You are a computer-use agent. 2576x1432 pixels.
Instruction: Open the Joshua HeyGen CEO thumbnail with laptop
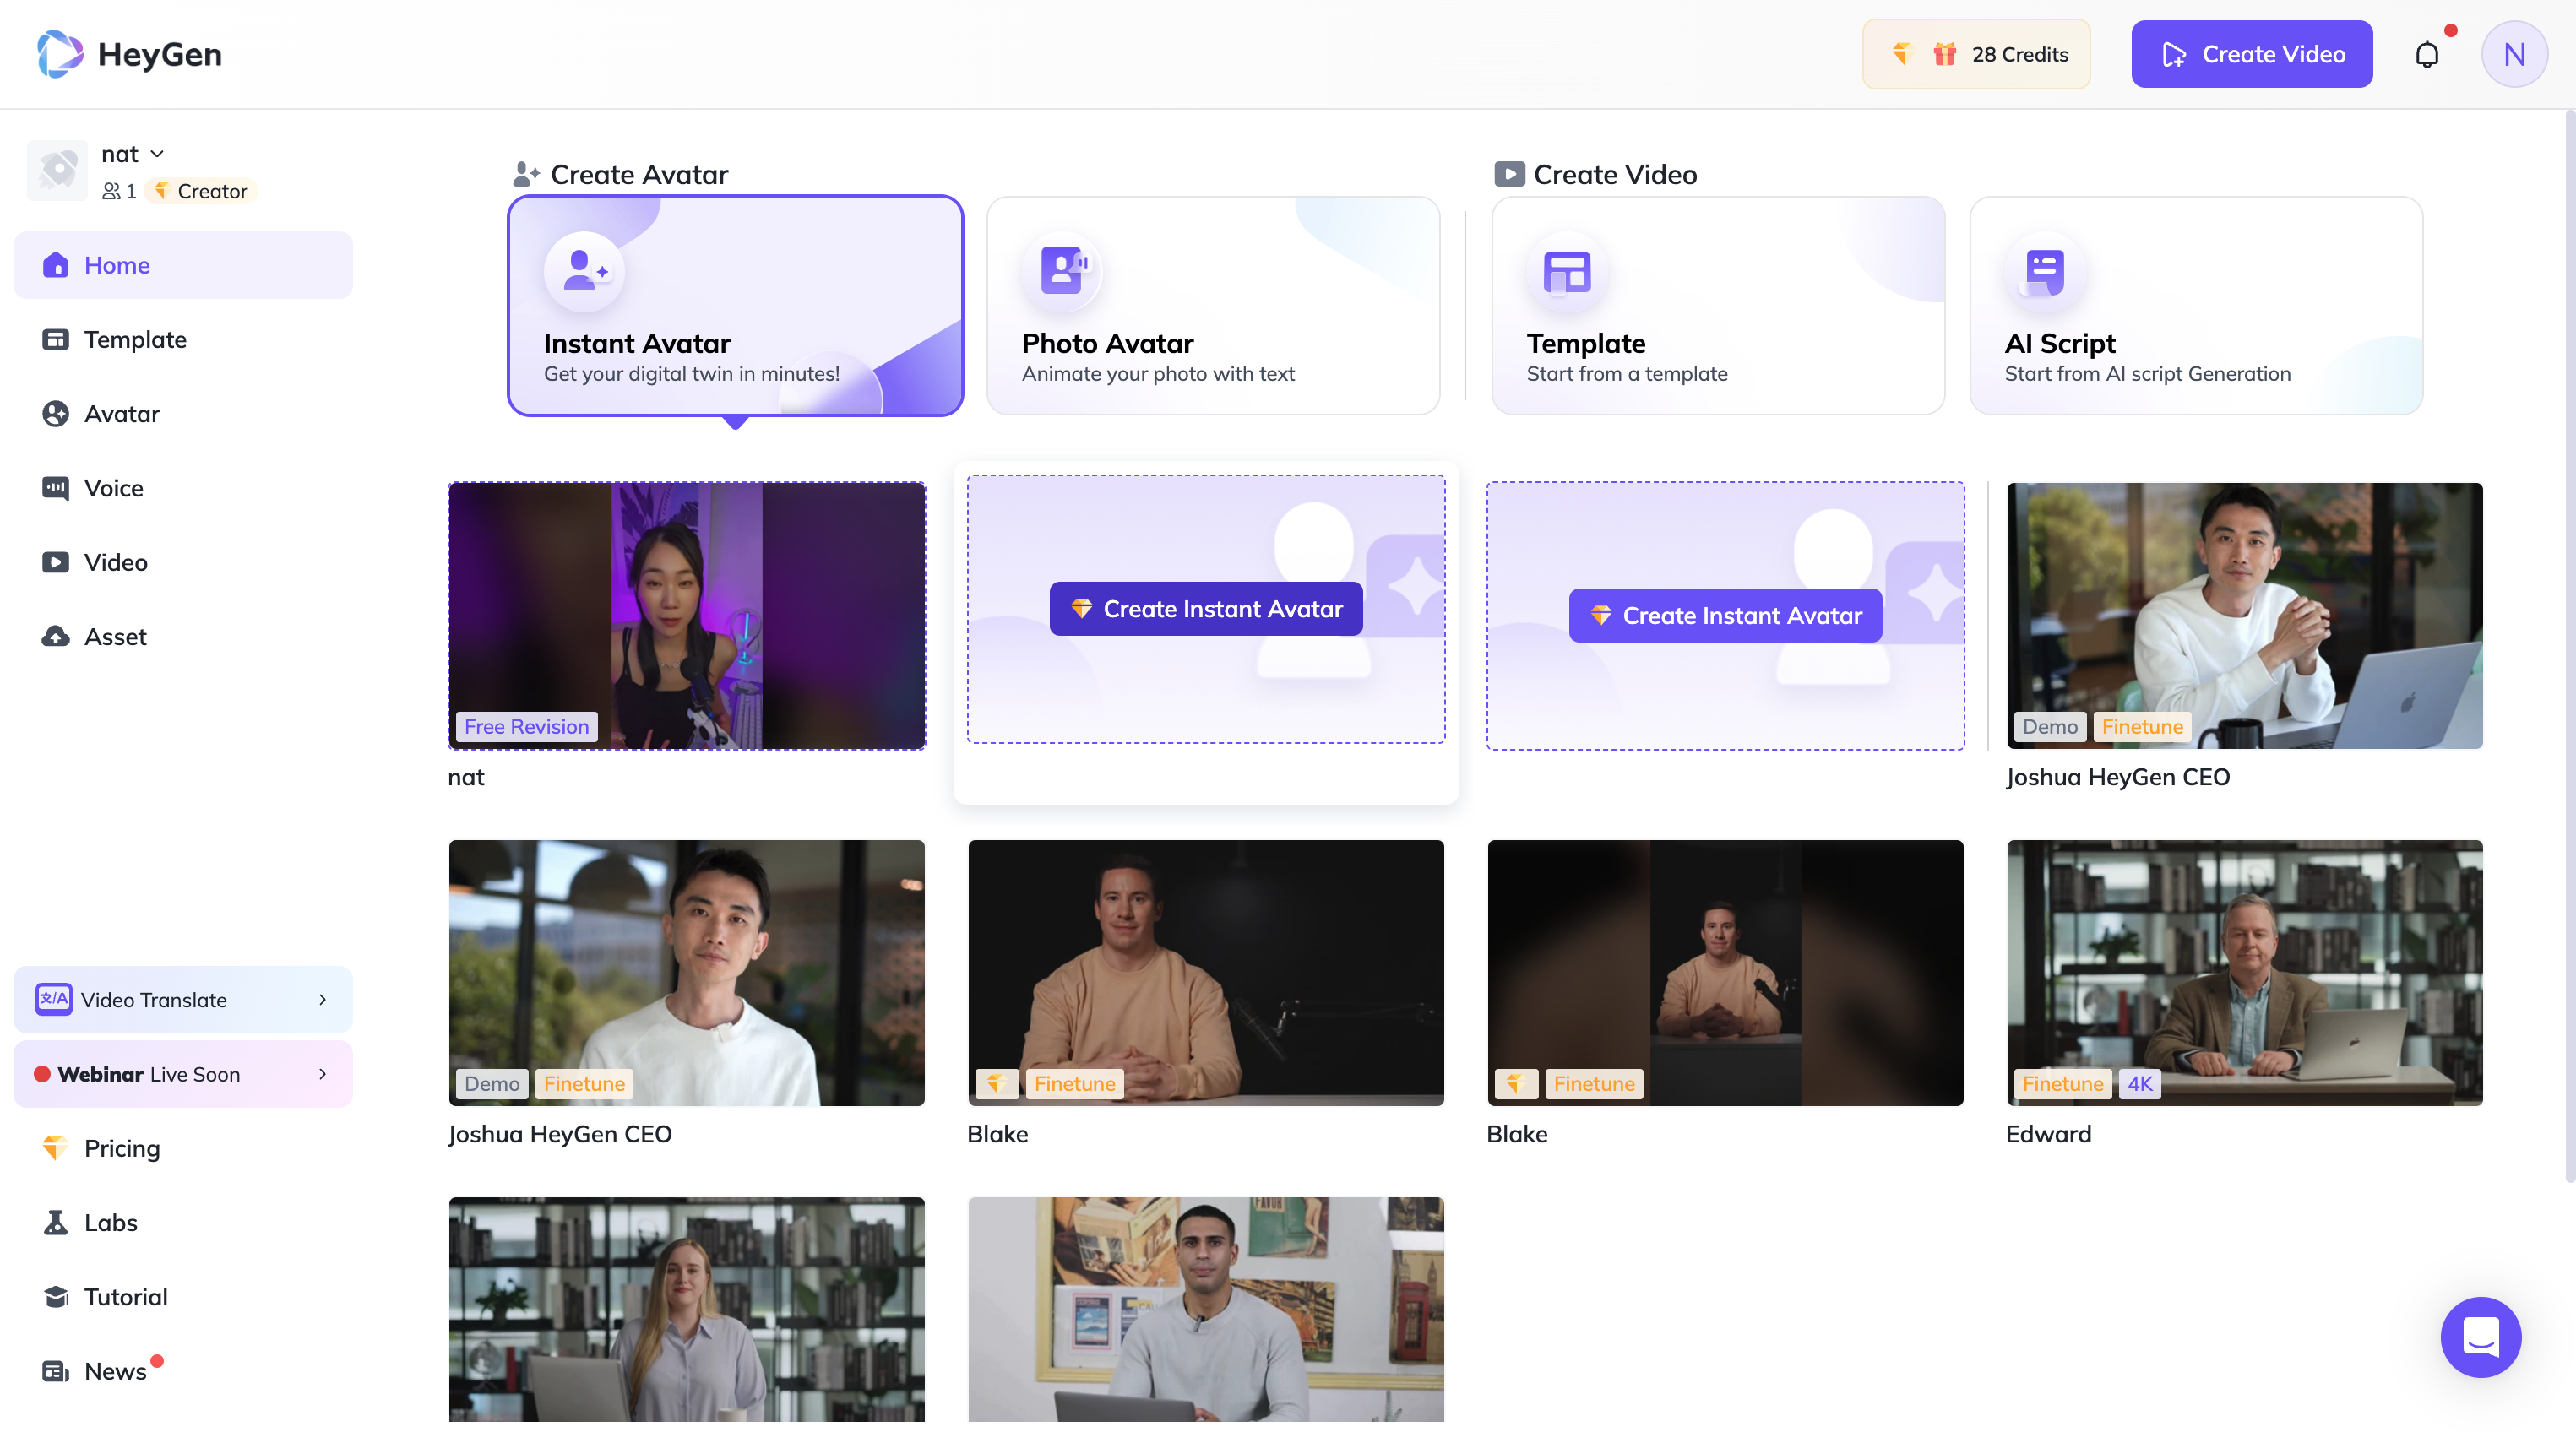[2244, 616]
